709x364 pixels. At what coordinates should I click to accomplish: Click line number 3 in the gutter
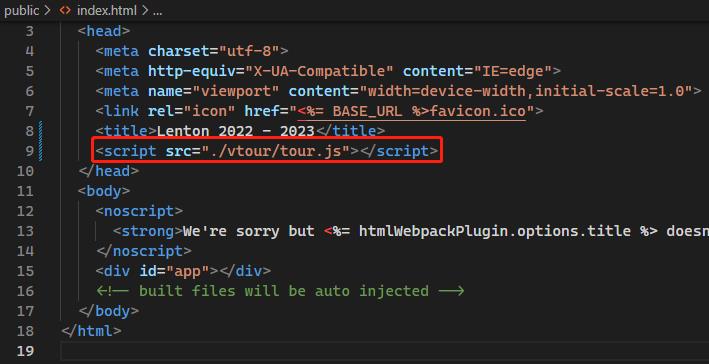29,31
